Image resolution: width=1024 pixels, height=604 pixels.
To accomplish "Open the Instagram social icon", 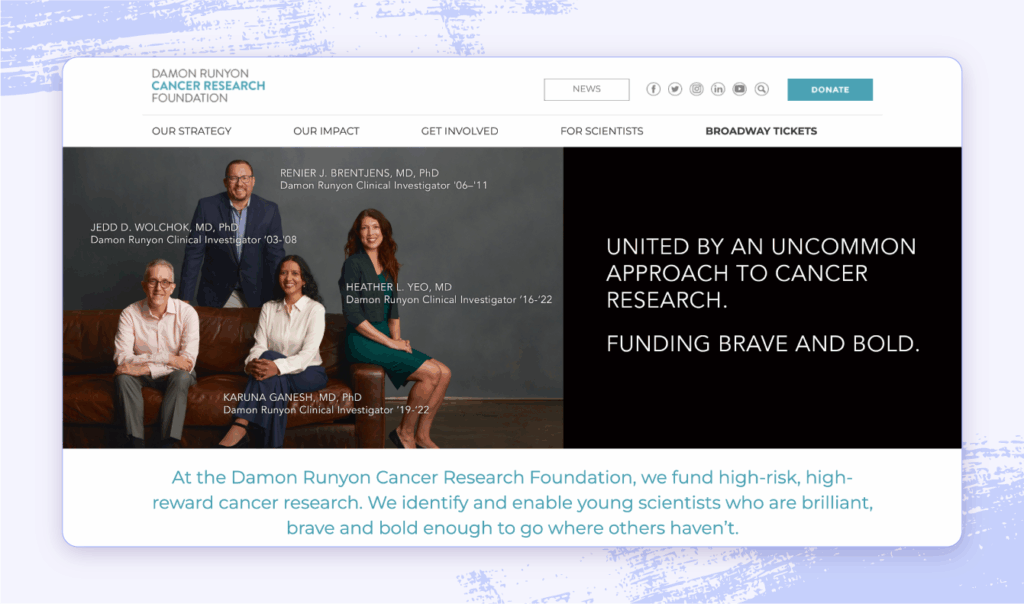I will click(x=696, y=89).
